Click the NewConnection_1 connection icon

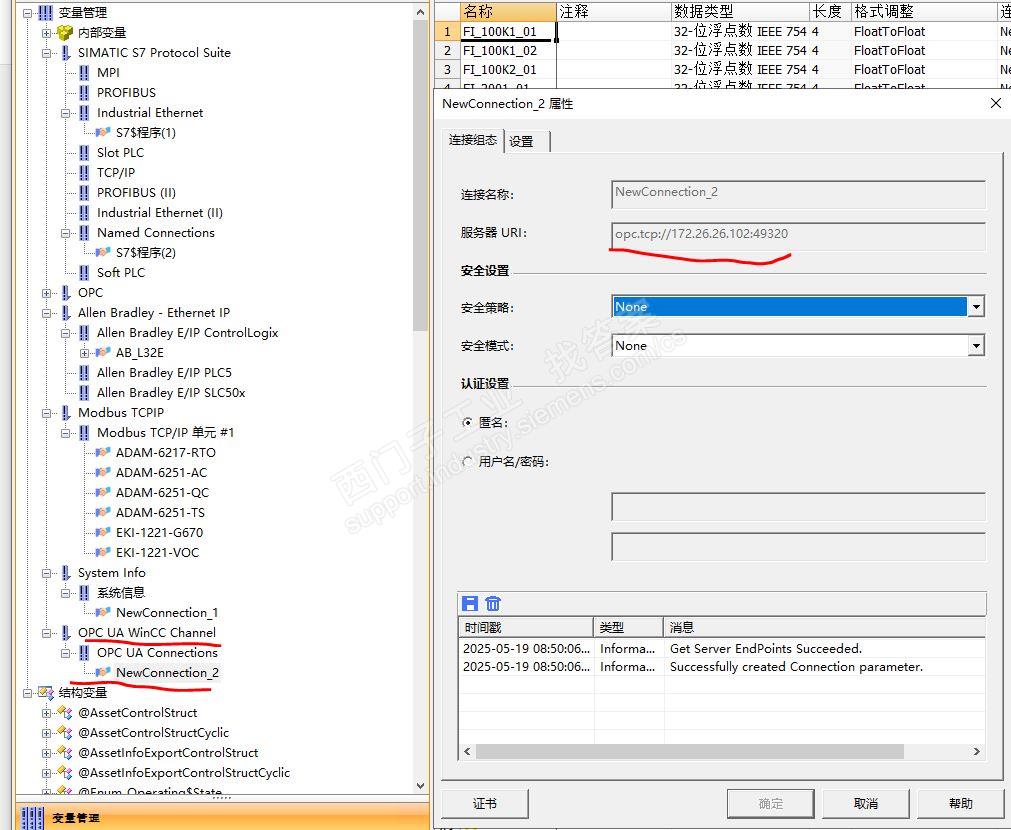tap(103, 613)
